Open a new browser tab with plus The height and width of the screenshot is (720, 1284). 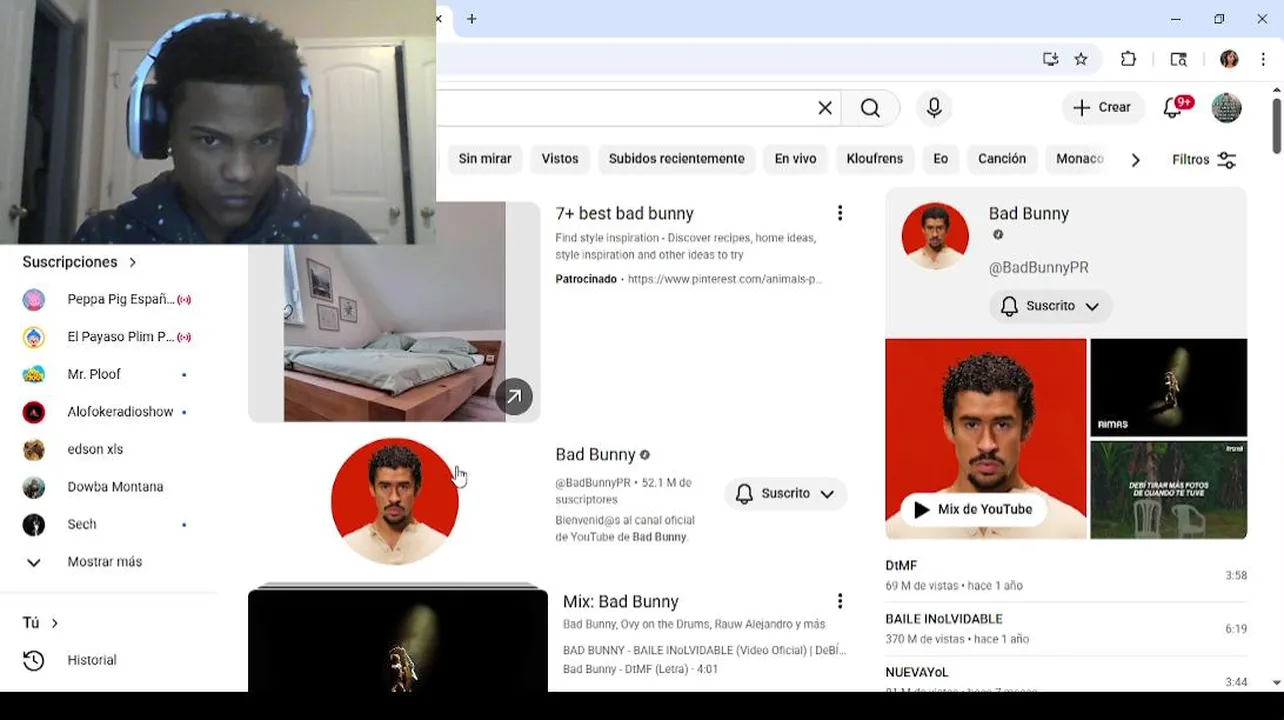click(472, 19)
